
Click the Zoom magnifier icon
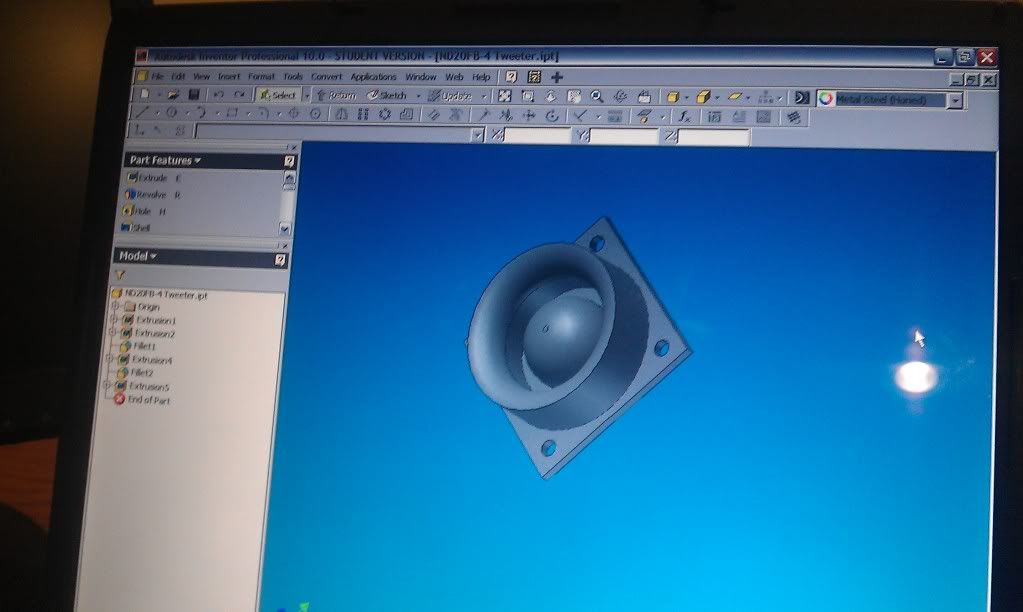point(596,97)
